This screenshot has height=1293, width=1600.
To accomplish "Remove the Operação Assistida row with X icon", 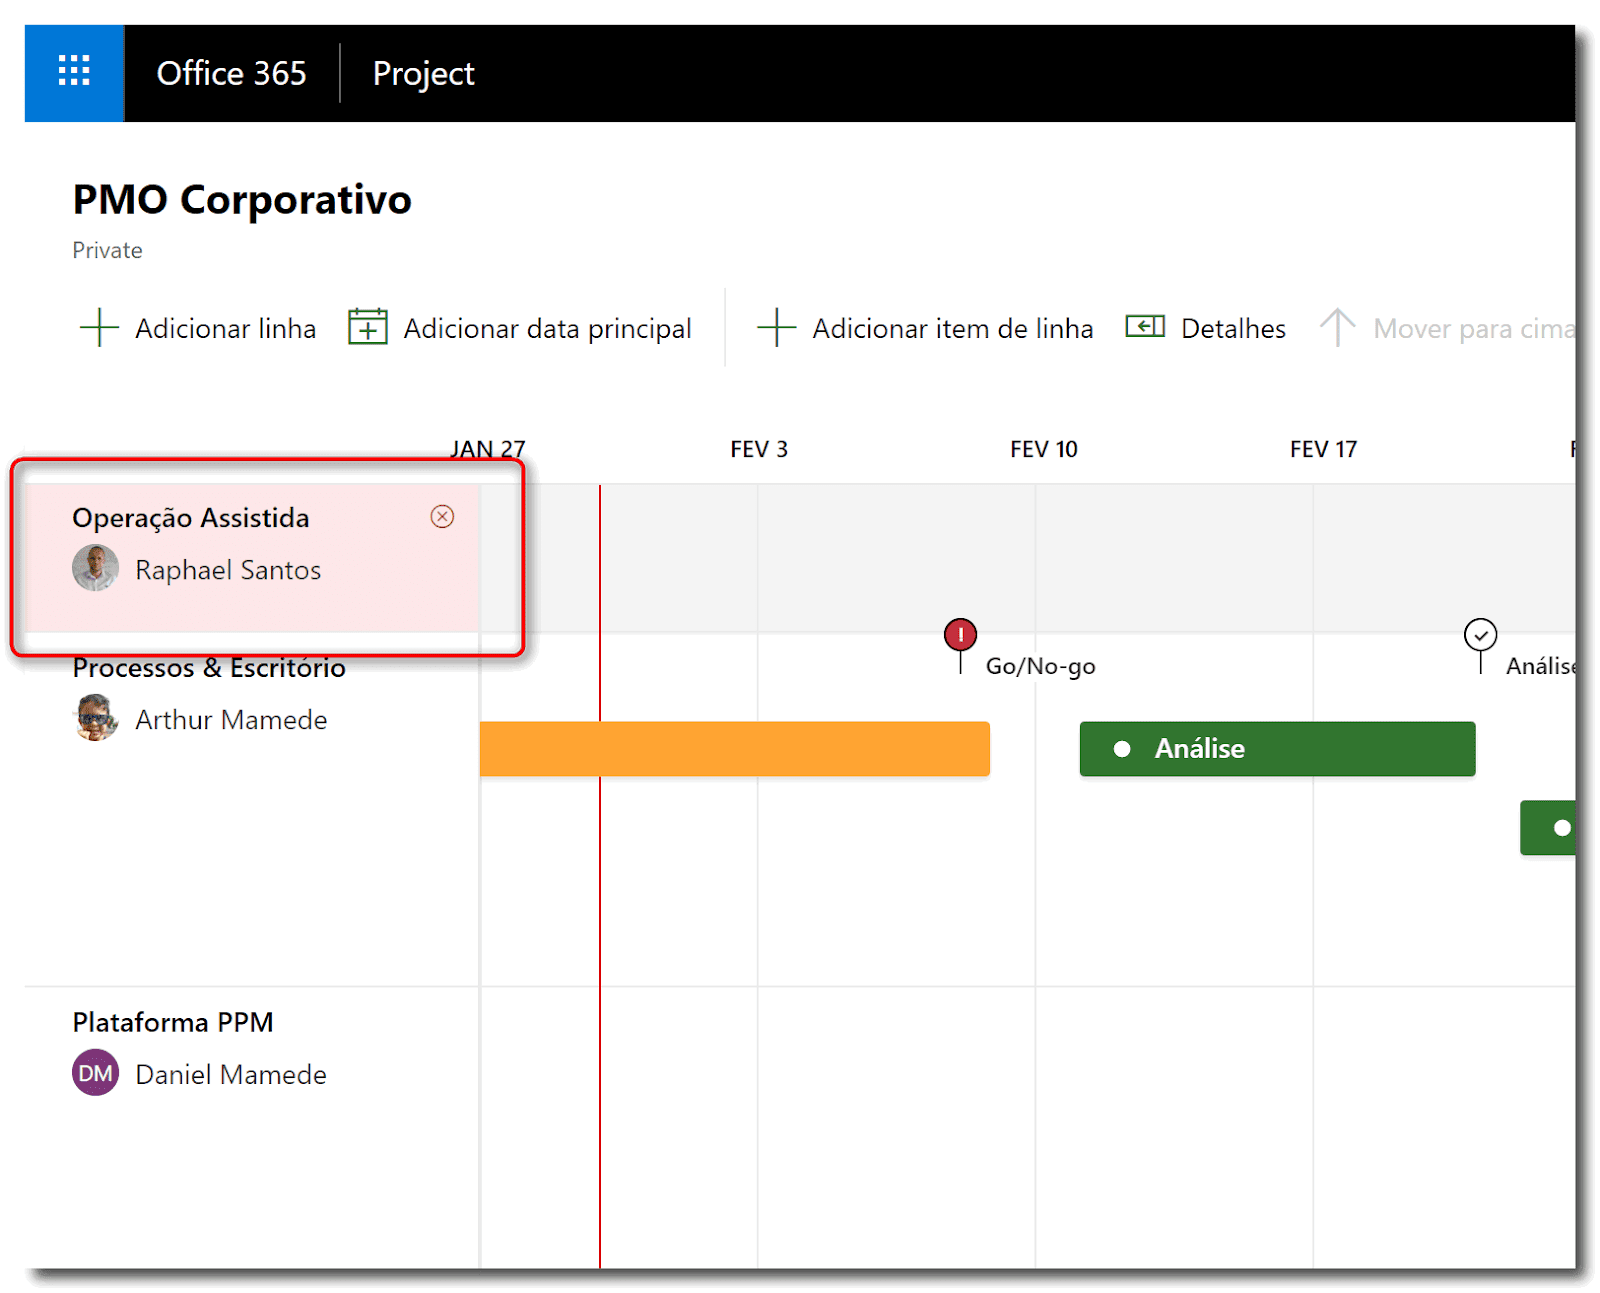I will click(442, 516).
